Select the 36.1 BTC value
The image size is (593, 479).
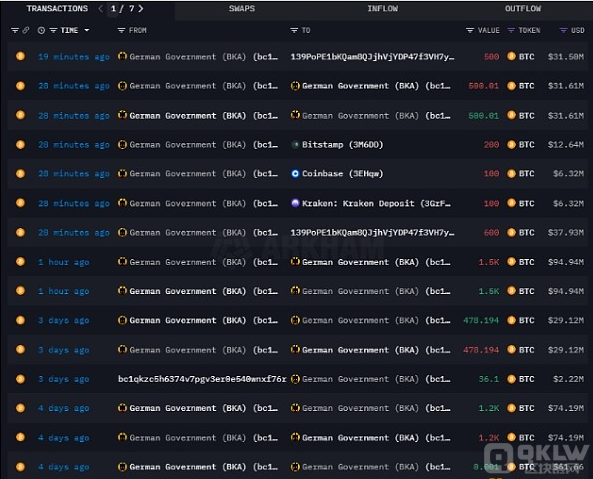click(489, 379)
